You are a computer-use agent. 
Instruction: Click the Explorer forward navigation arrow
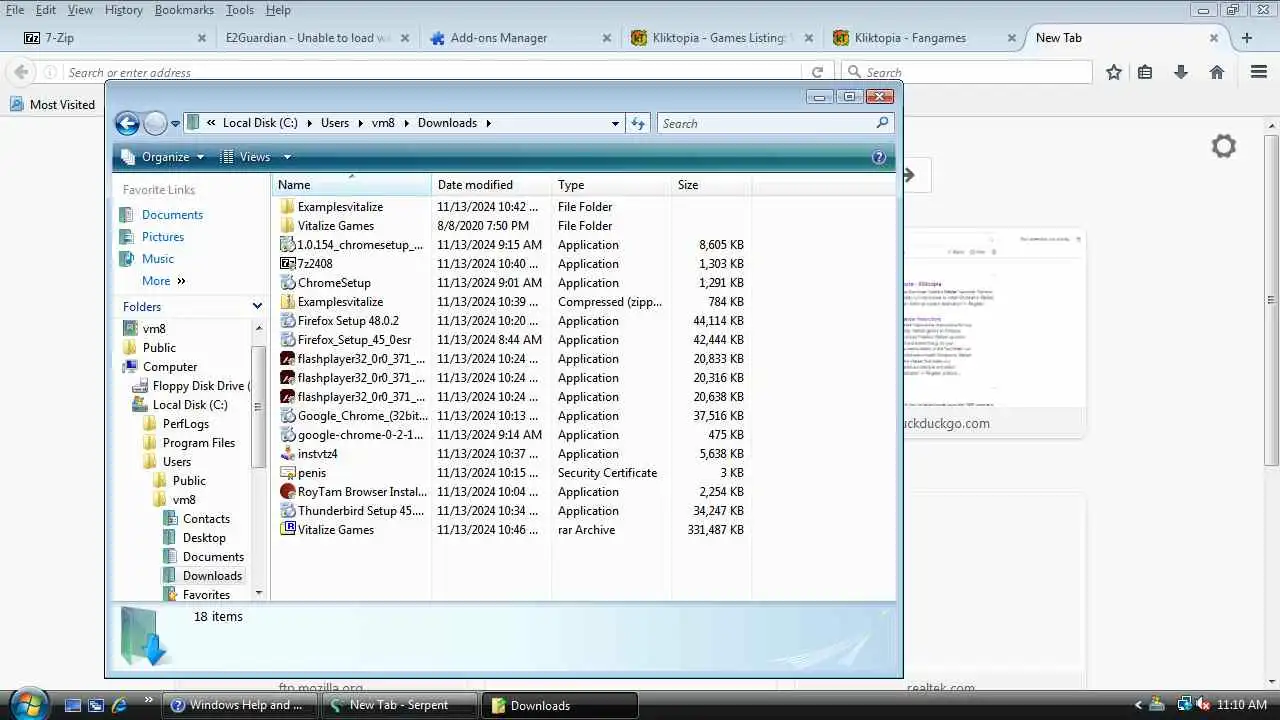[155, 123]
